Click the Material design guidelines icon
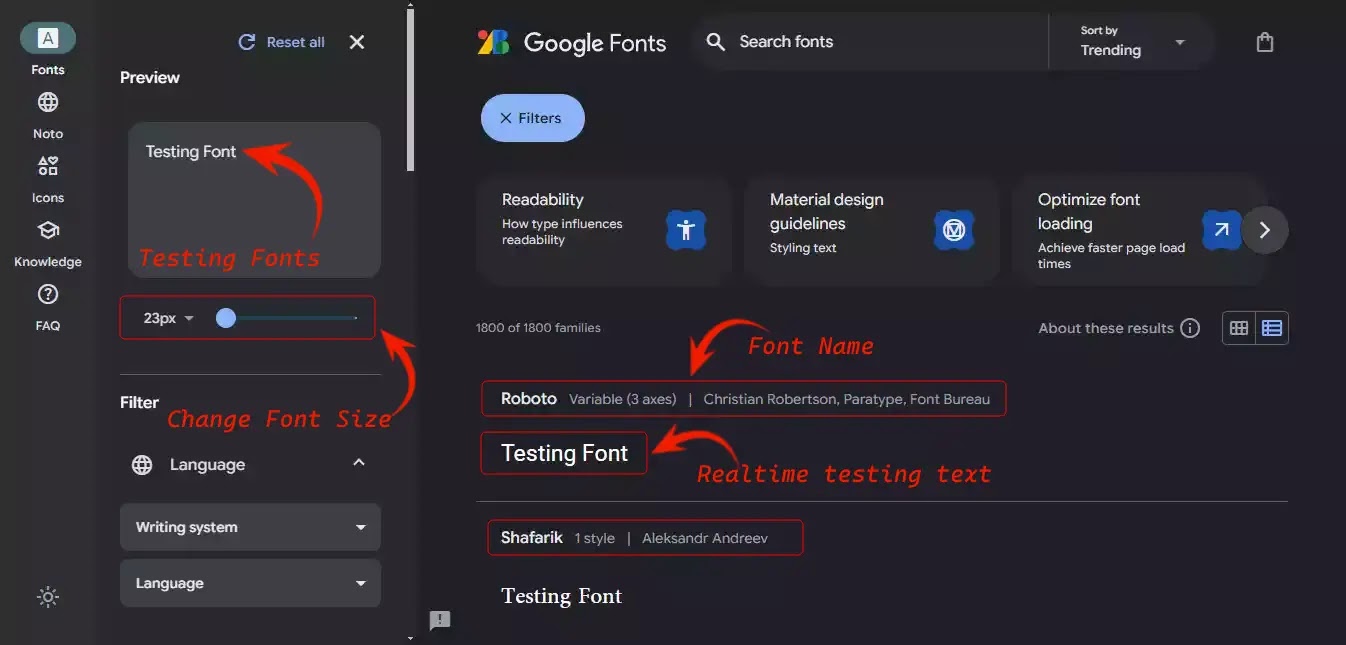 tap(953, 230)
